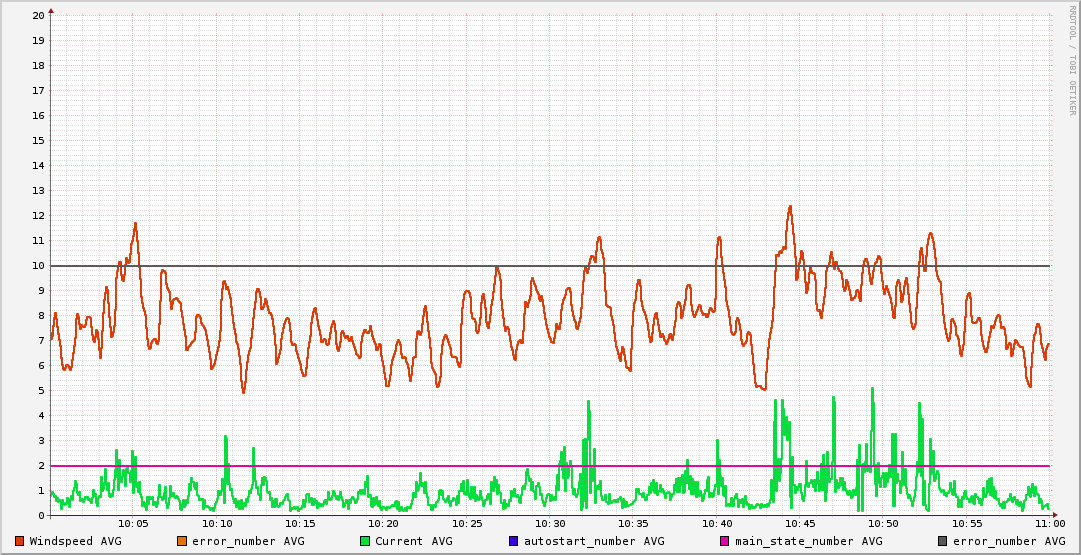Click the y-axis label 10
The height and width of the screenshot is (555, 1081).
pos(38,266)
